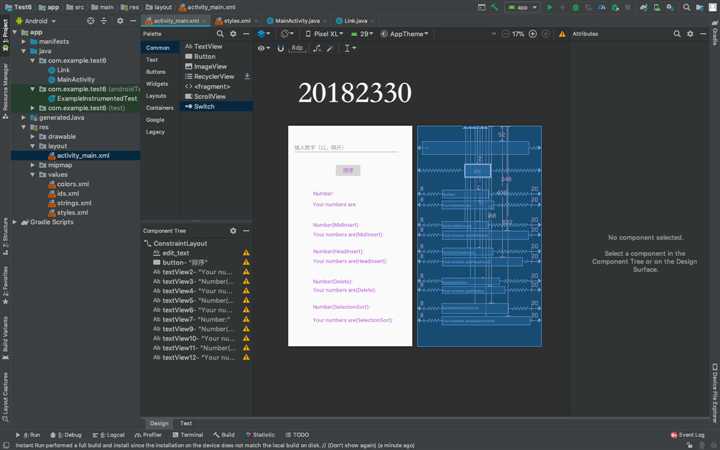Open Attributes panel settings gear
The width and height of the screenshot is (720, 450).
690,34
